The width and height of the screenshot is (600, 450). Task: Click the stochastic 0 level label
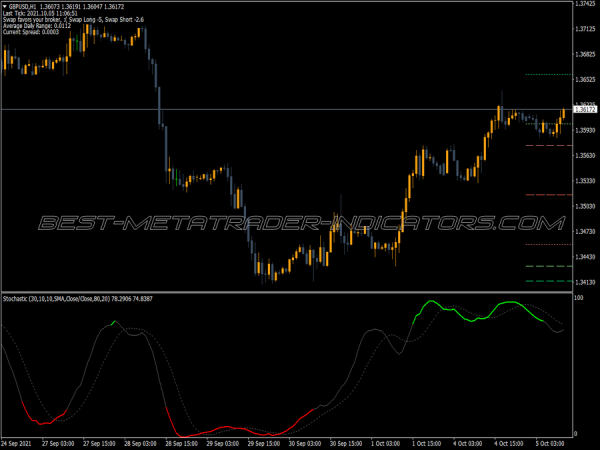tap(576, 434)
